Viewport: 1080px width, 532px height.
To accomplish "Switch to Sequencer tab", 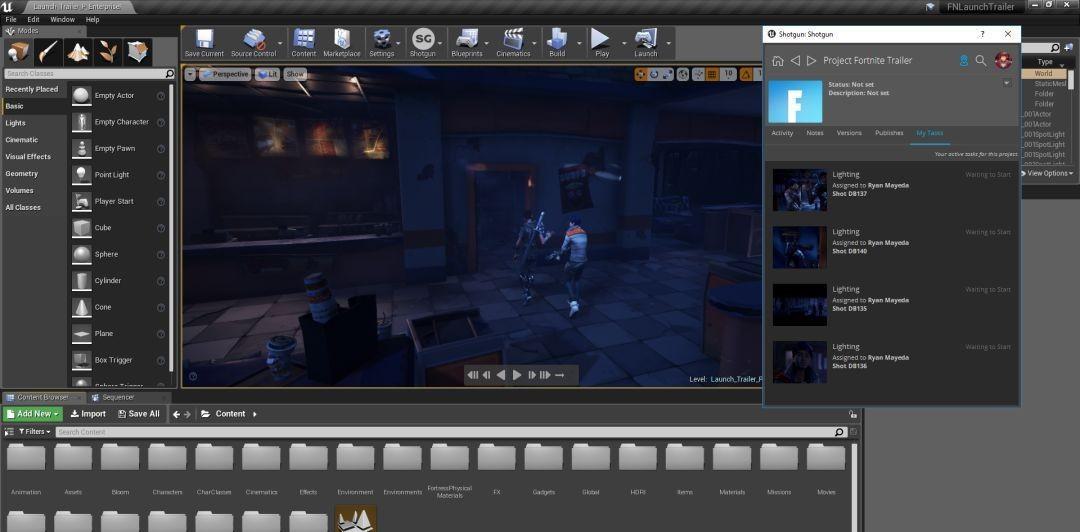I will pos(118,398).
